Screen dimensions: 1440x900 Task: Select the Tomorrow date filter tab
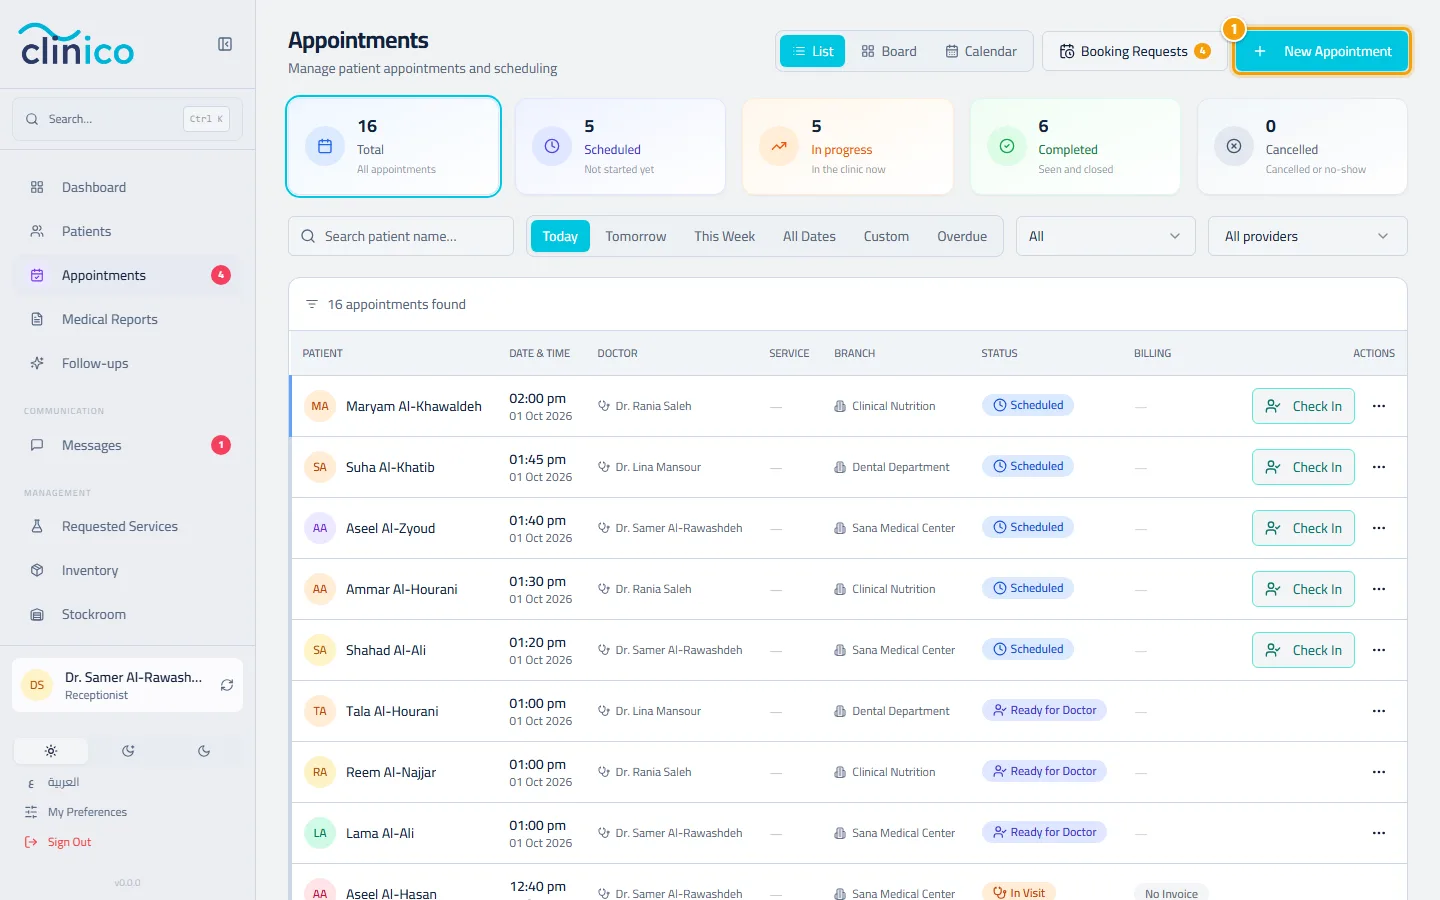(x=636, y=236)
